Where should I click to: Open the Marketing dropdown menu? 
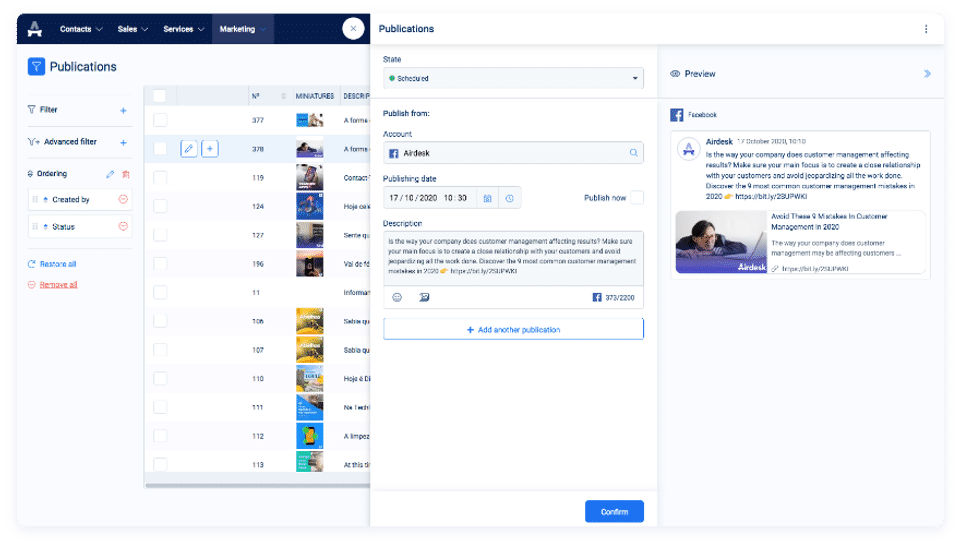(242, 29)
